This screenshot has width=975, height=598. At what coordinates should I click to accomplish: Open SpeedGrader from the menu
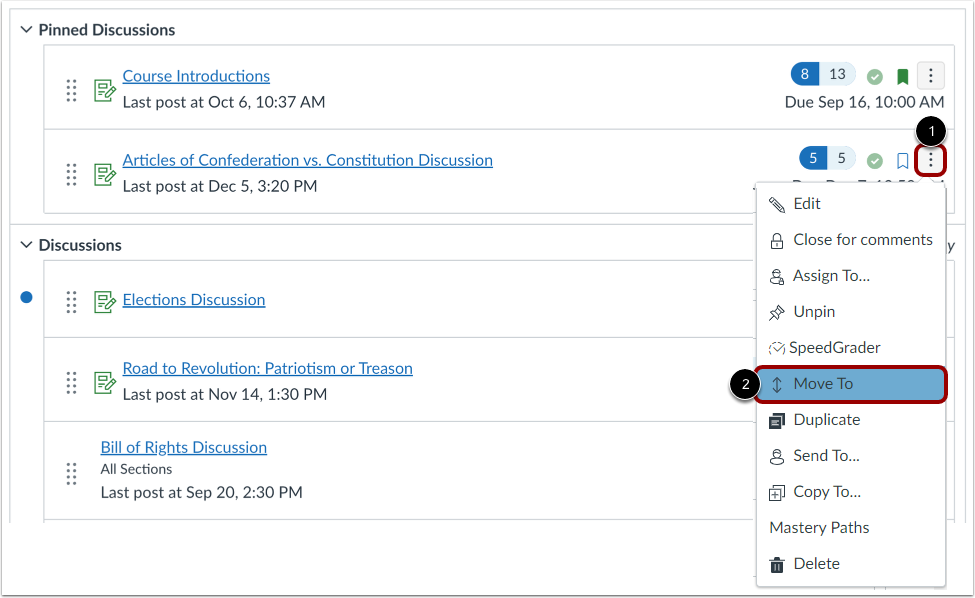[851, 348]
